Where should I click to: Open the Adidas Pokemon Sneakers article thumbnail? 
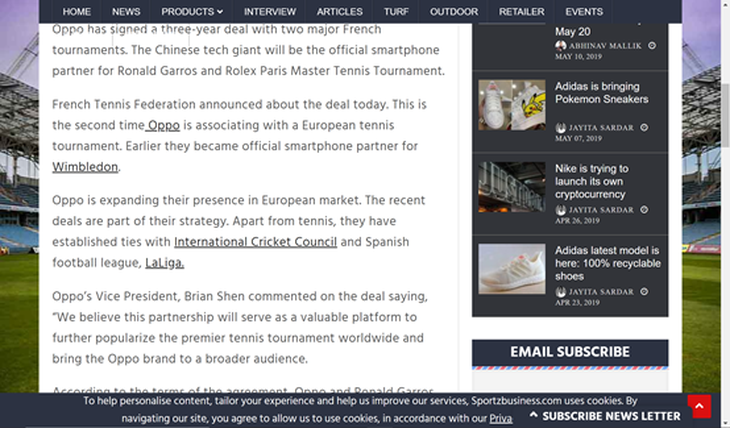click(512, 105)
